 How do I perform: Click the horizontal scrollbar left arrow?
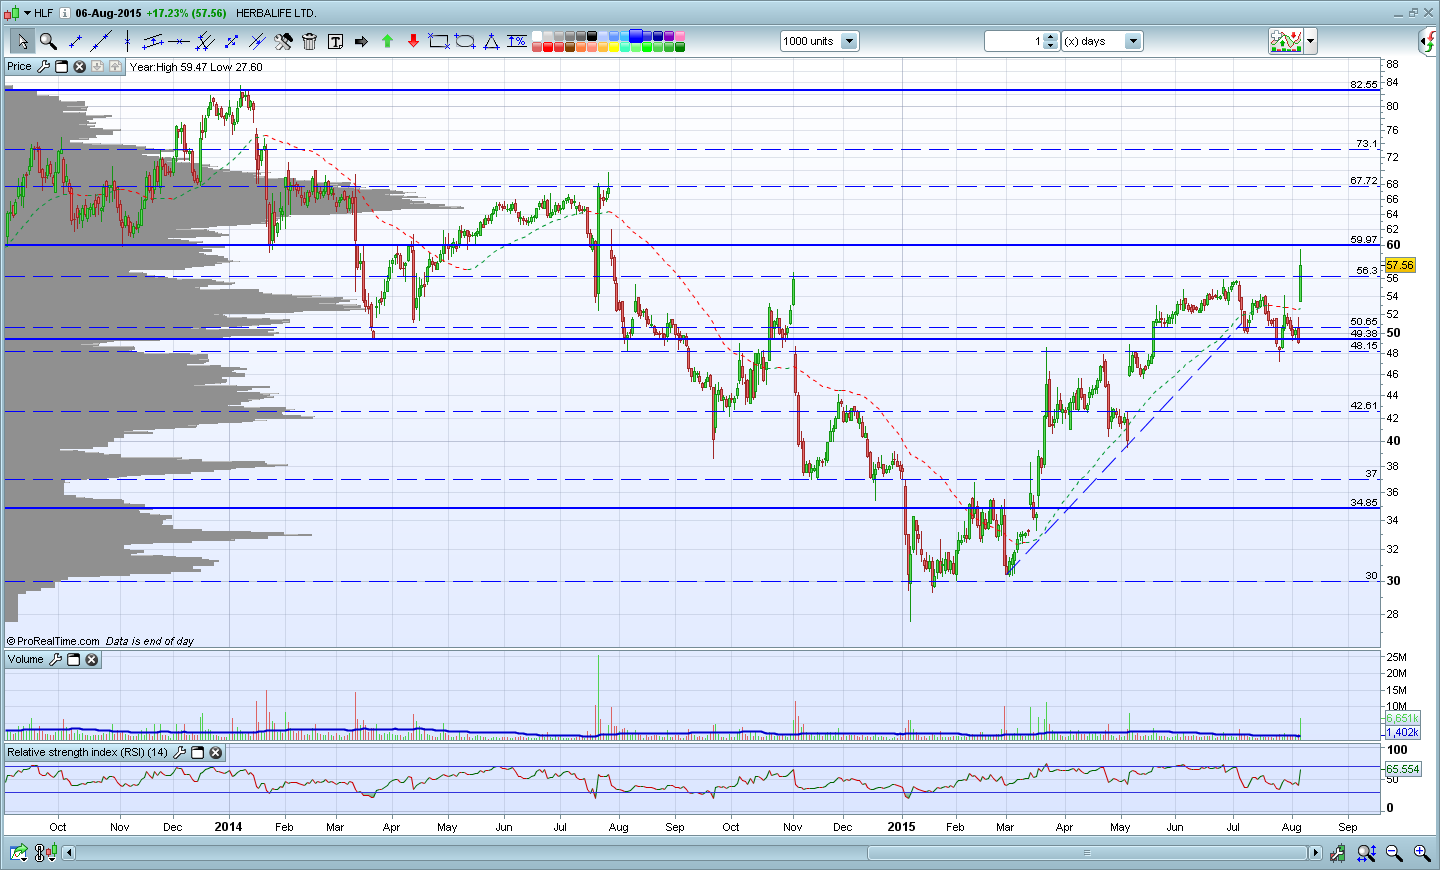click(x=69, y=853)
